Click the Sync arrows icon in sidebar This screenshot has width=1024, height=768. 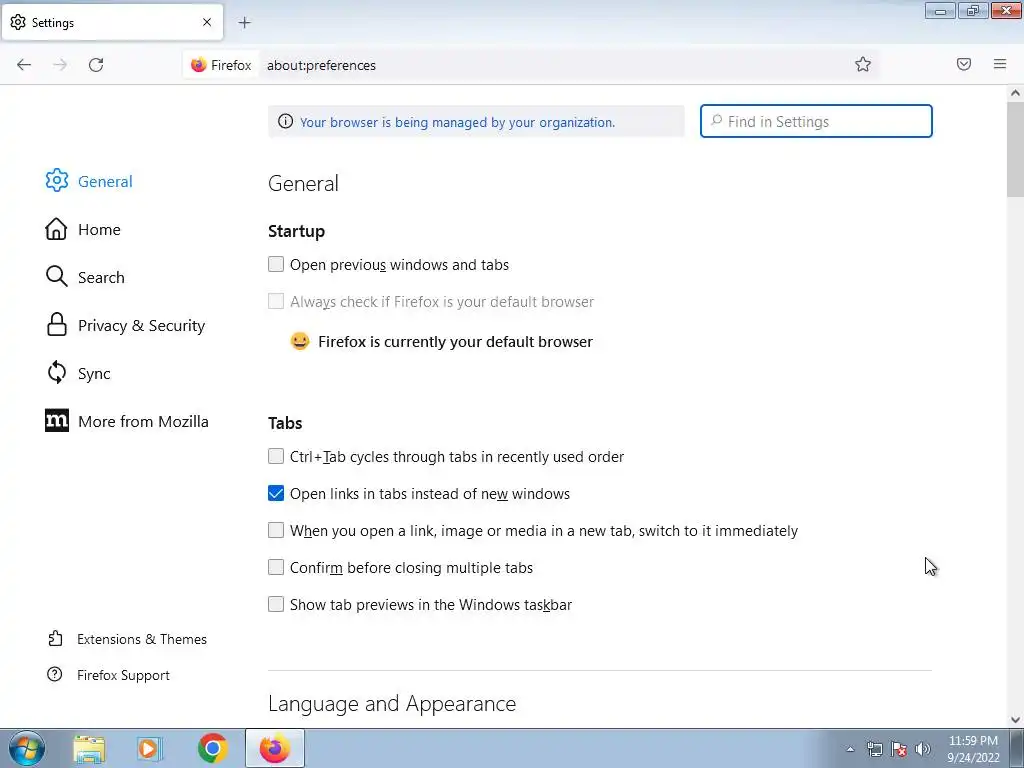pyautogui.click(x=56, y=373)
